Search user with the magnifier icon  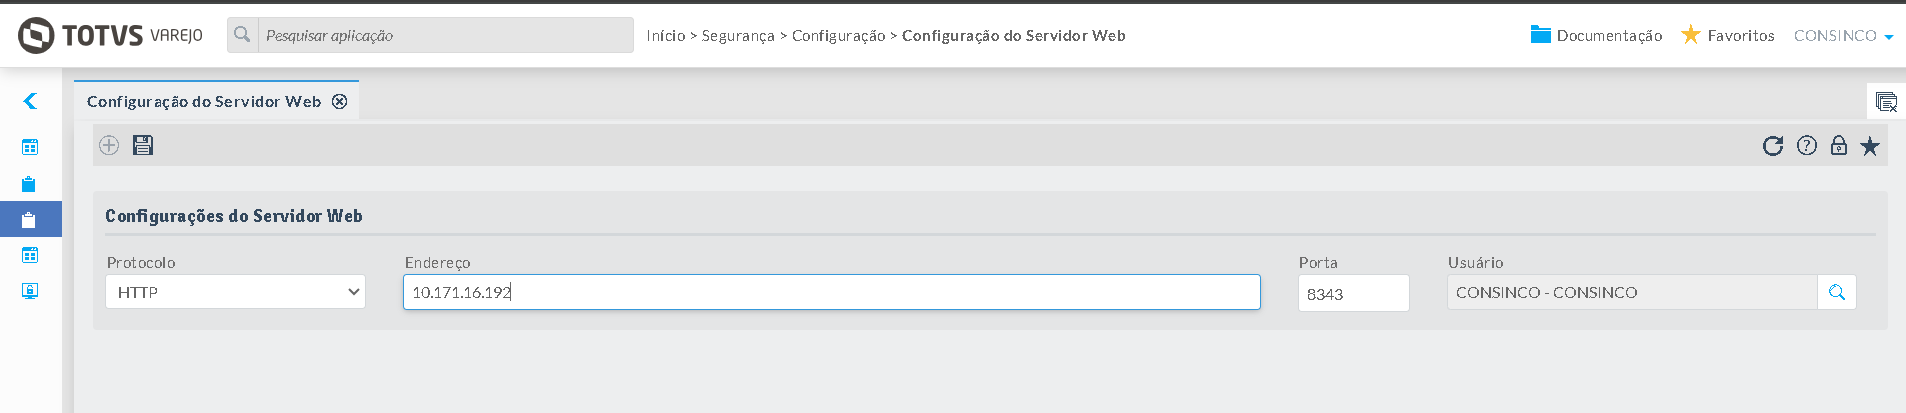(1836, 293)
